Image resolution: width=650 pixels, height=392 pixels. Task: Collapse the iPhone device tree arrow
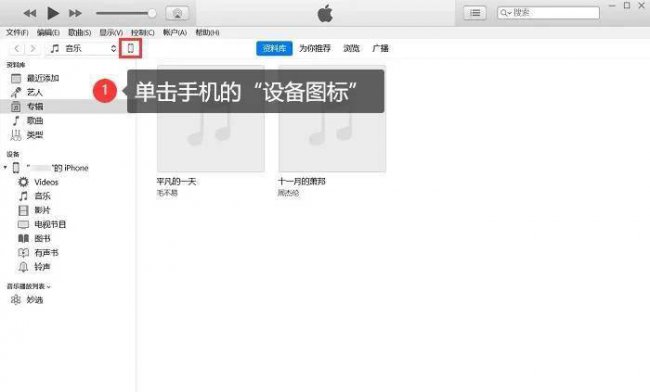(5, 167)
